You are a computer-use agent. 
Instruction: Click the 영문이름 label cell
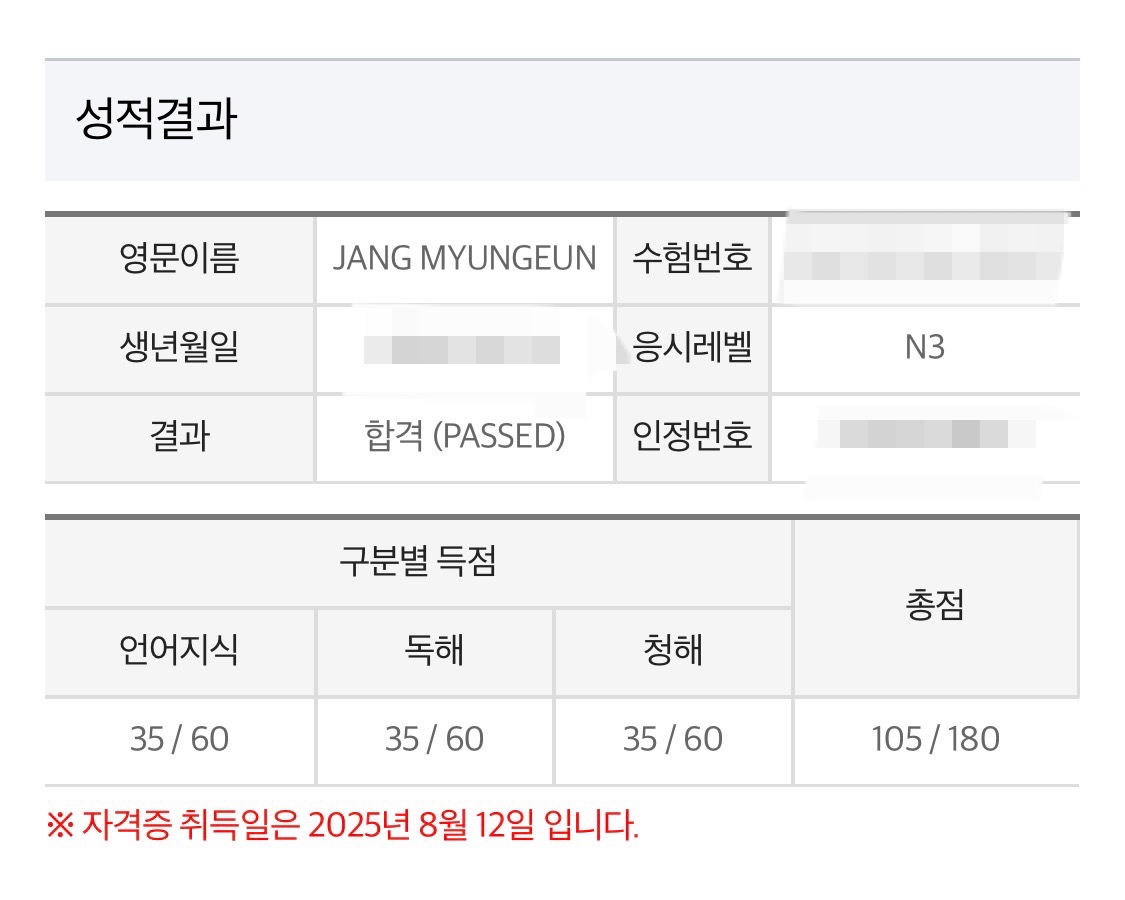coord(180,259)
